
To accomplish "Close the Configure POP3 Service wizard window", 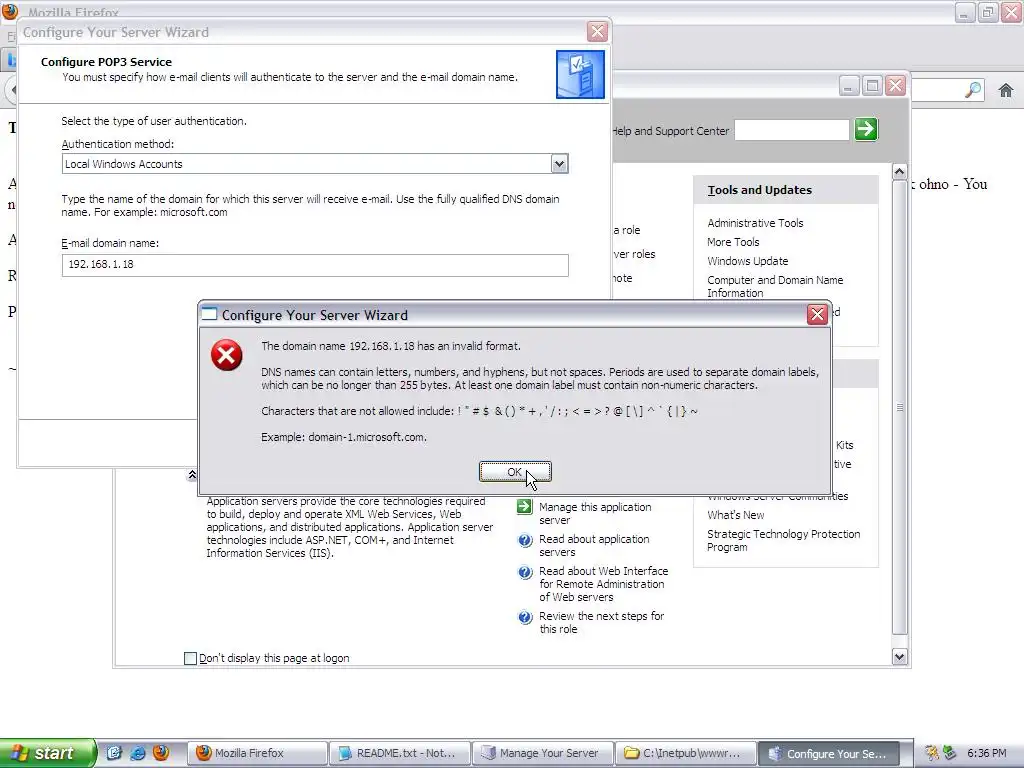I will [x=597, y=31].
